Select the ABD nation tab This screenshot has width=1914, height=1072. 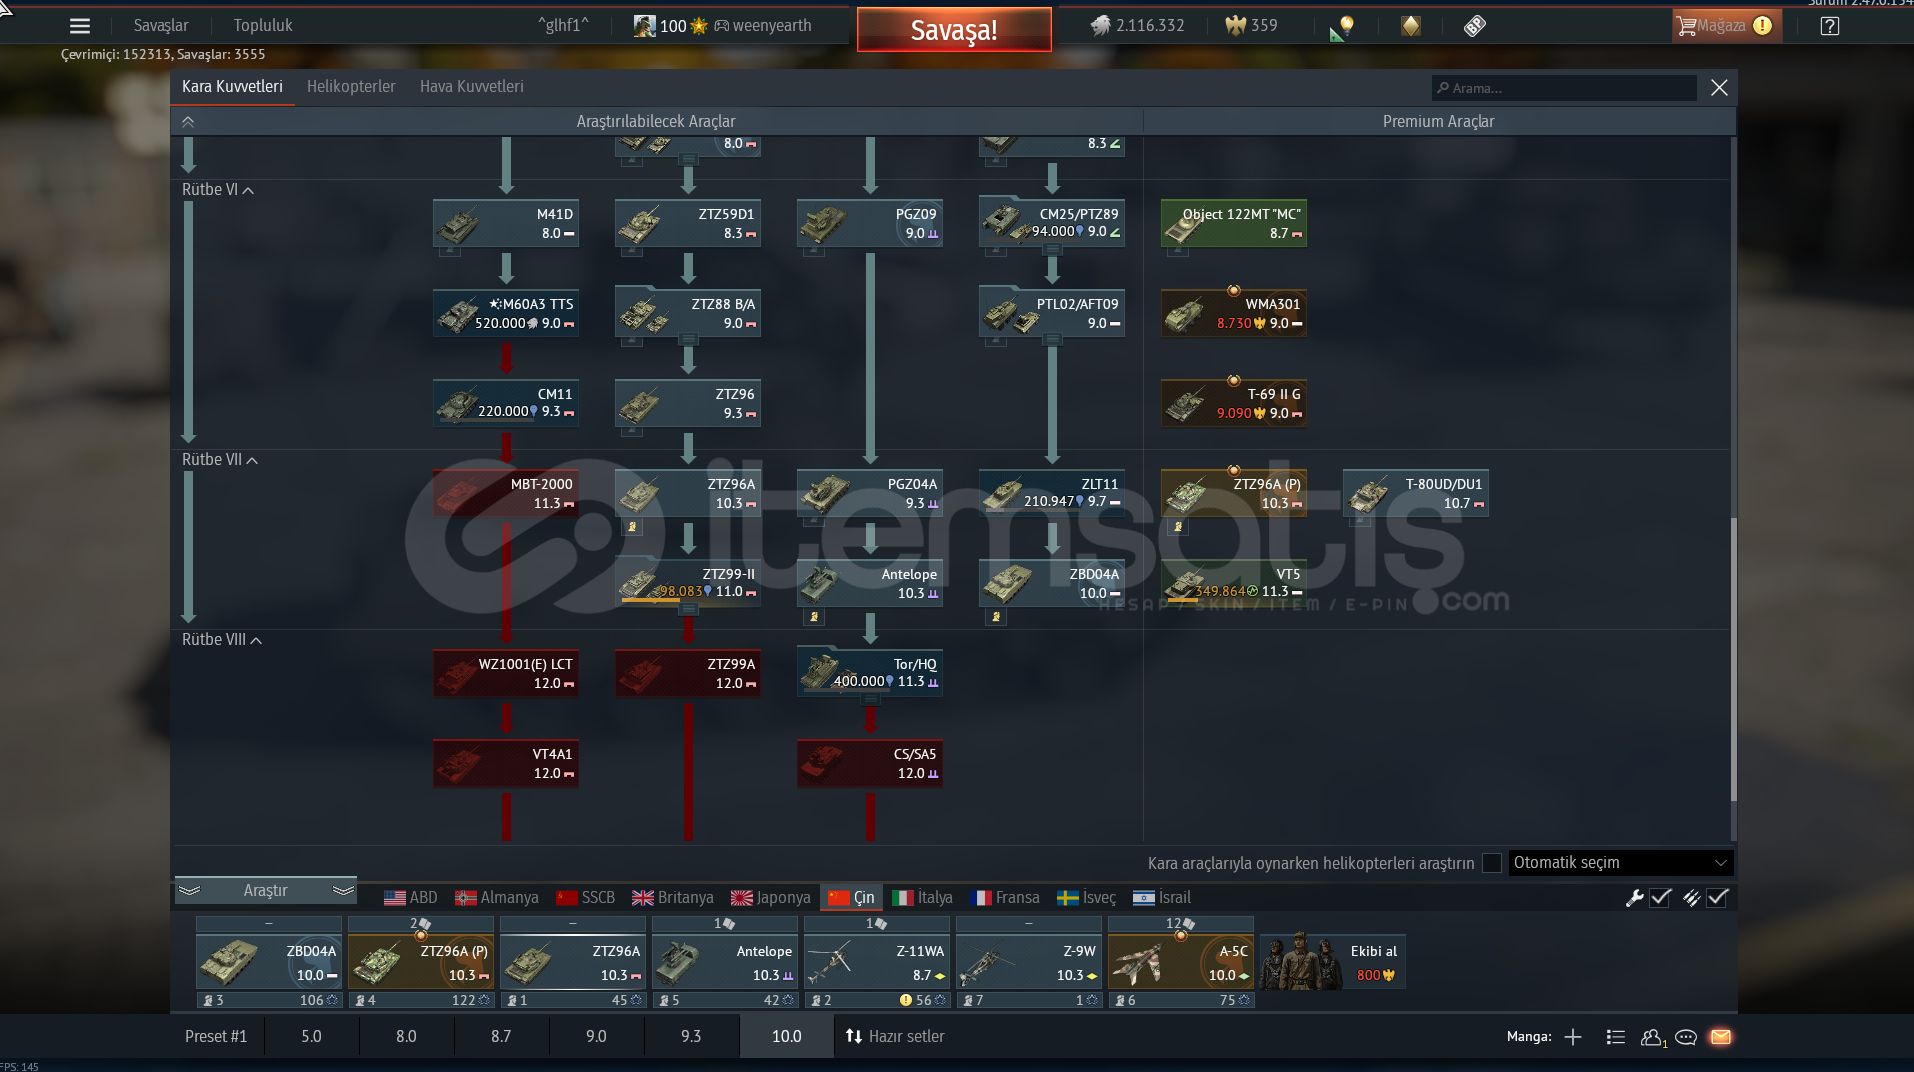410,898
